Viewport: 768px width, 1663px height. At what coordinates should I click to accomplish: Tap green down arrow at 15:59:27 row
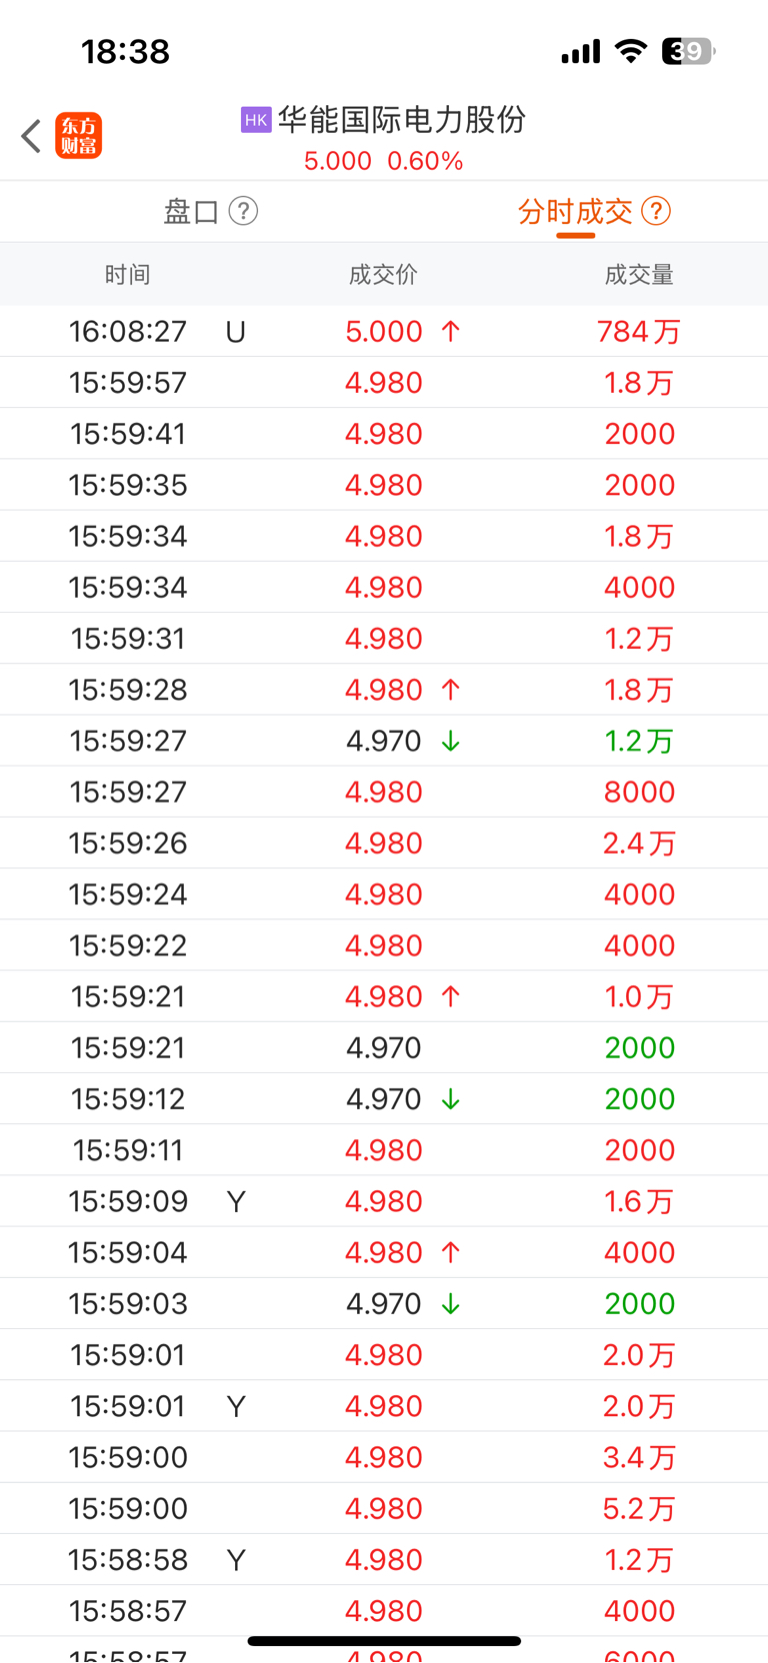(x=451, y=741)
